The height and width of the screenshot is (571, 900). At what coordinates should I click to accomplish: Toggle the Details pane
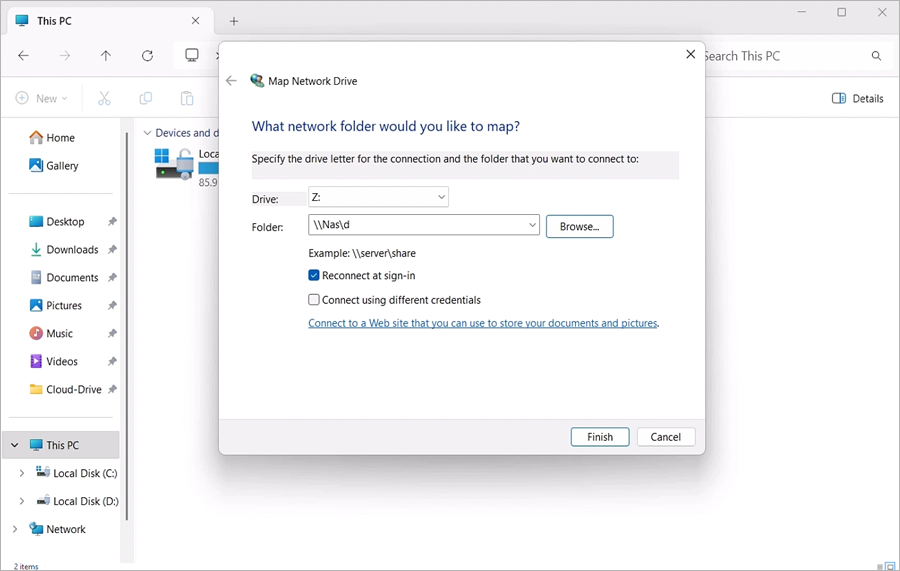click(858, 98)
